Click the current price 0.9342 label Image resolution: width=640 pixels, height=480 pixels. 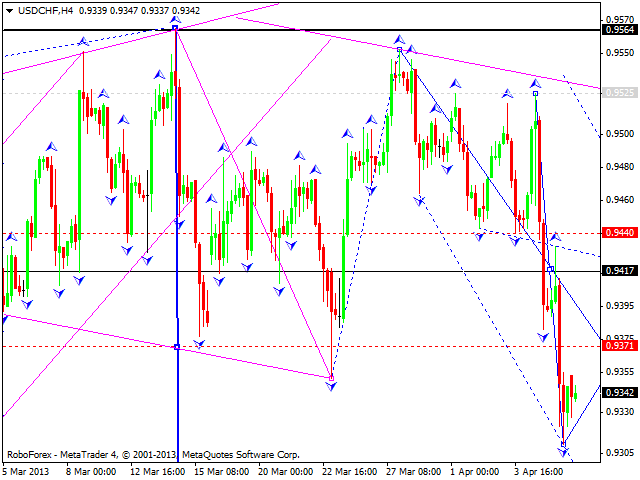(617, 393)
